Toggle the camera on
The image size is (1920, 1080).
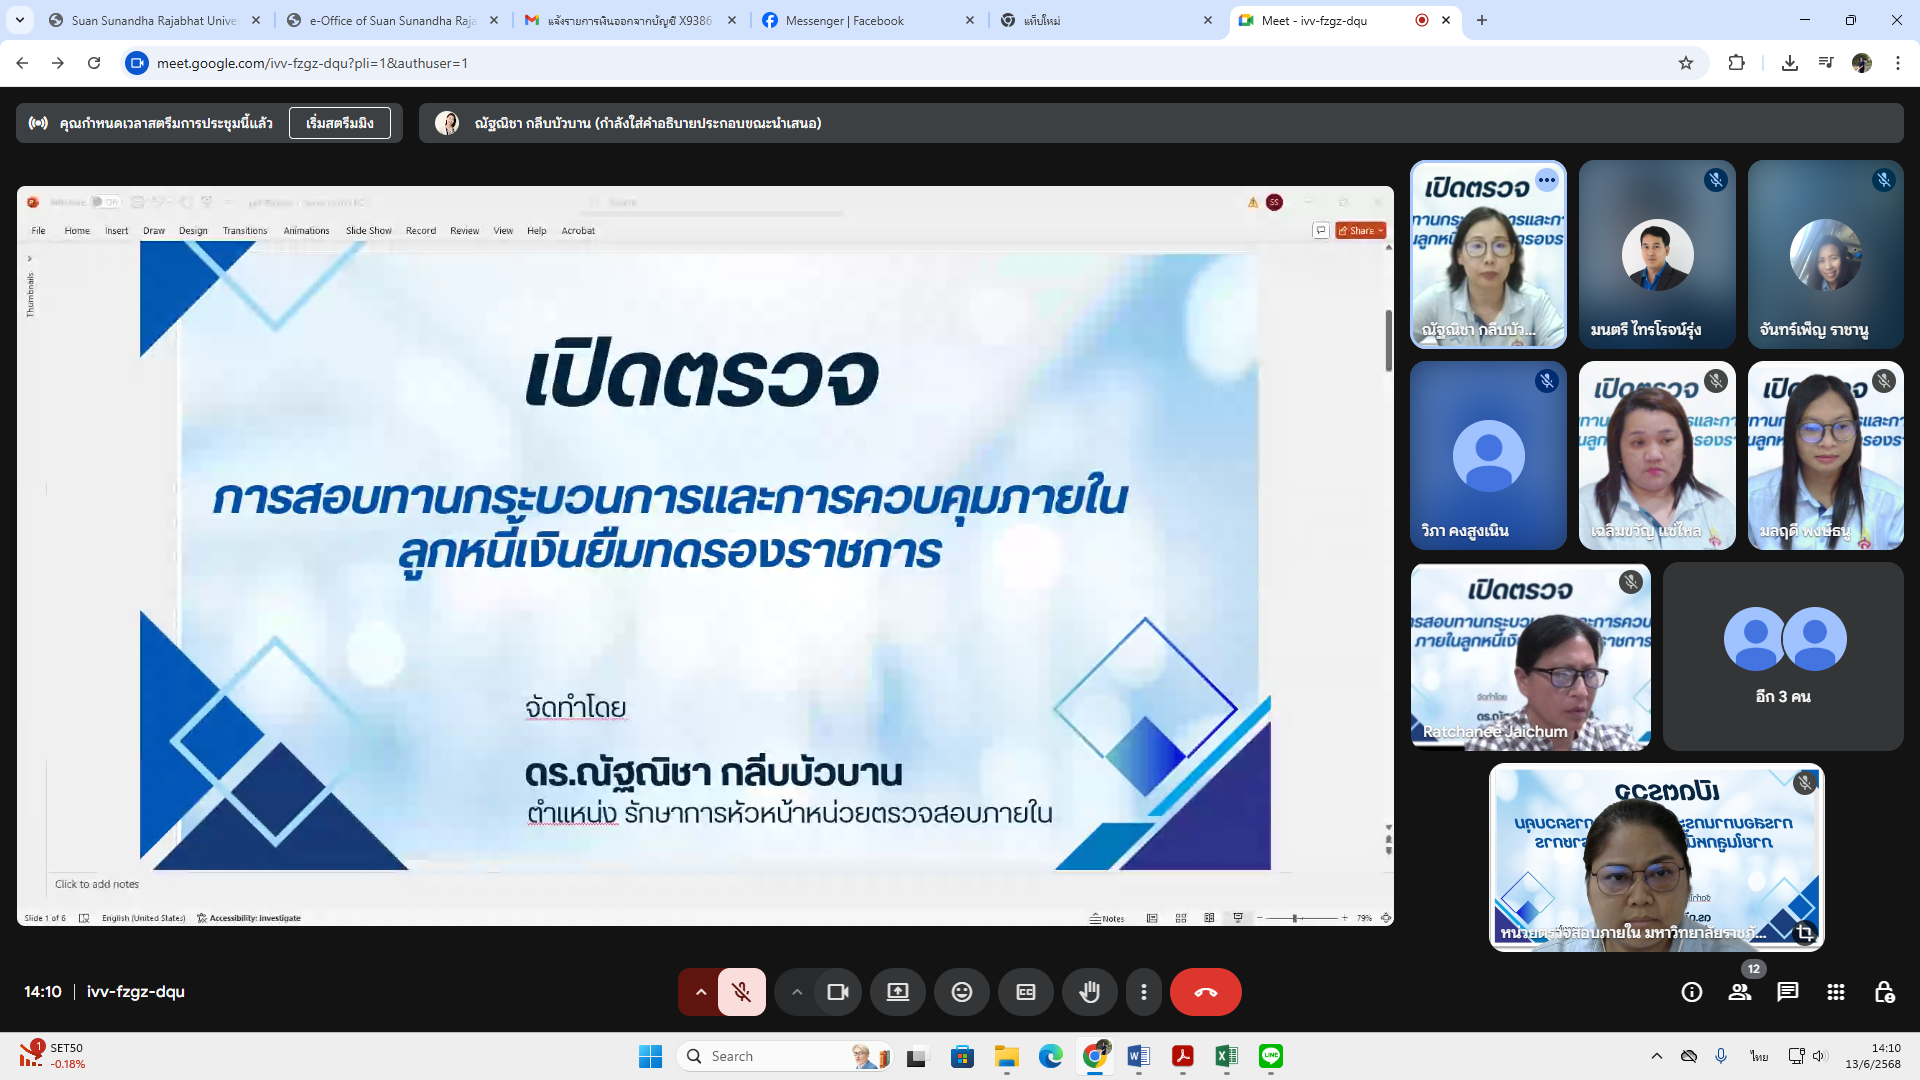click(837, 992)
